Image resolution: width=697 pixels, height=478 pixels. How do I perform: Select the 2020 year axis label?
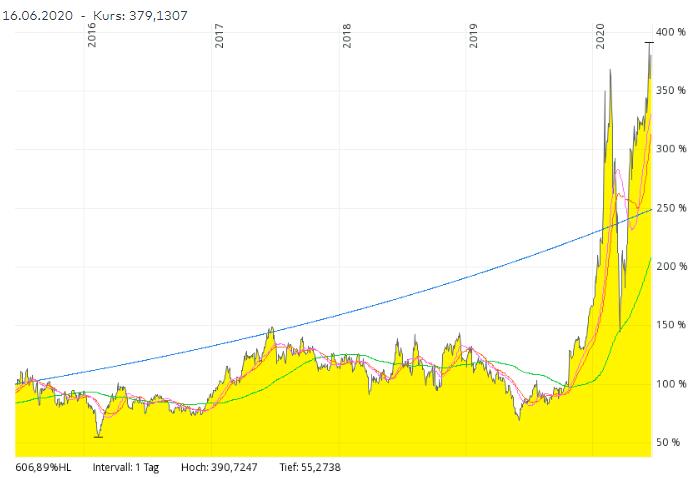click(601, 35)
